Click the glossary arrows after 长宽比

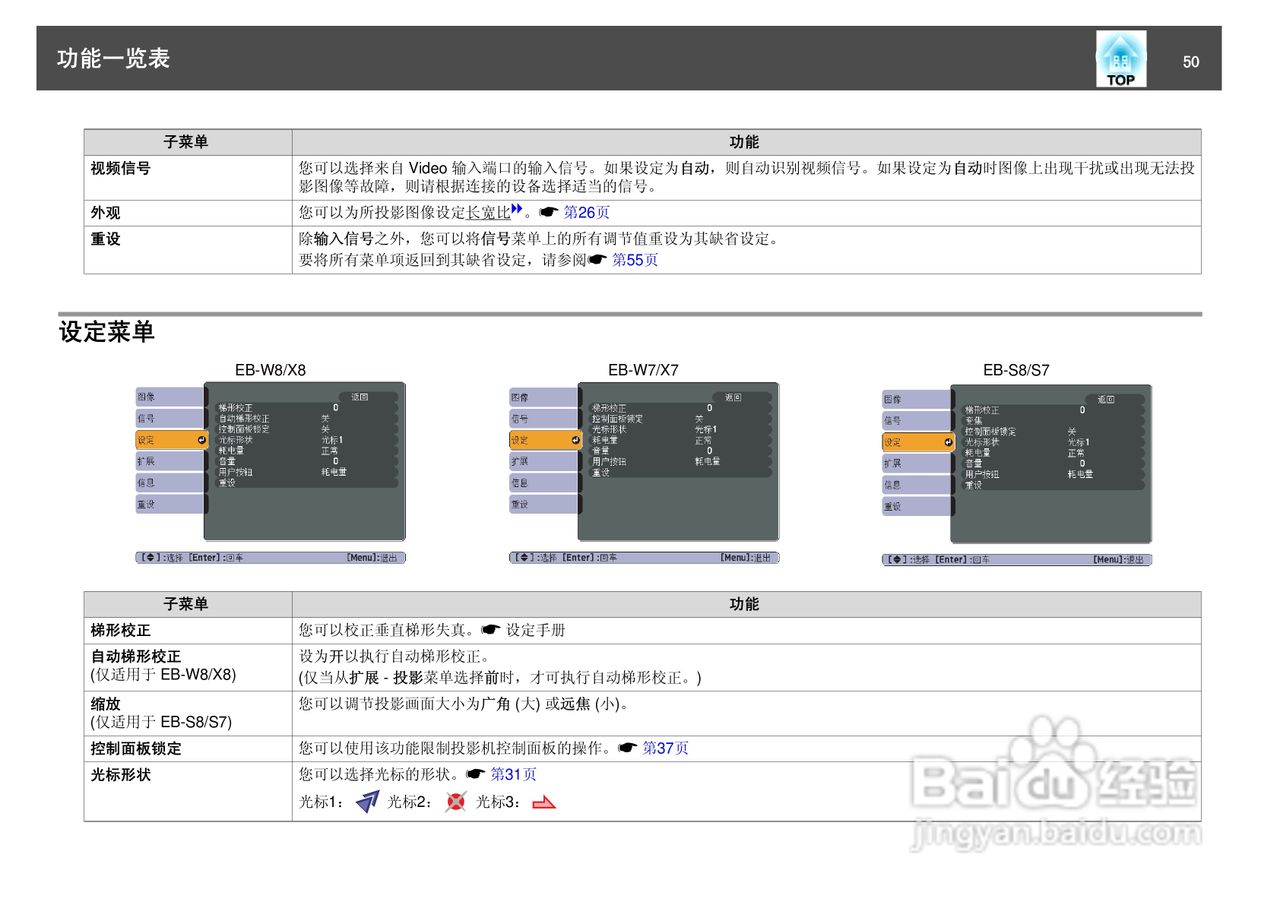click(x=517, y=209)
